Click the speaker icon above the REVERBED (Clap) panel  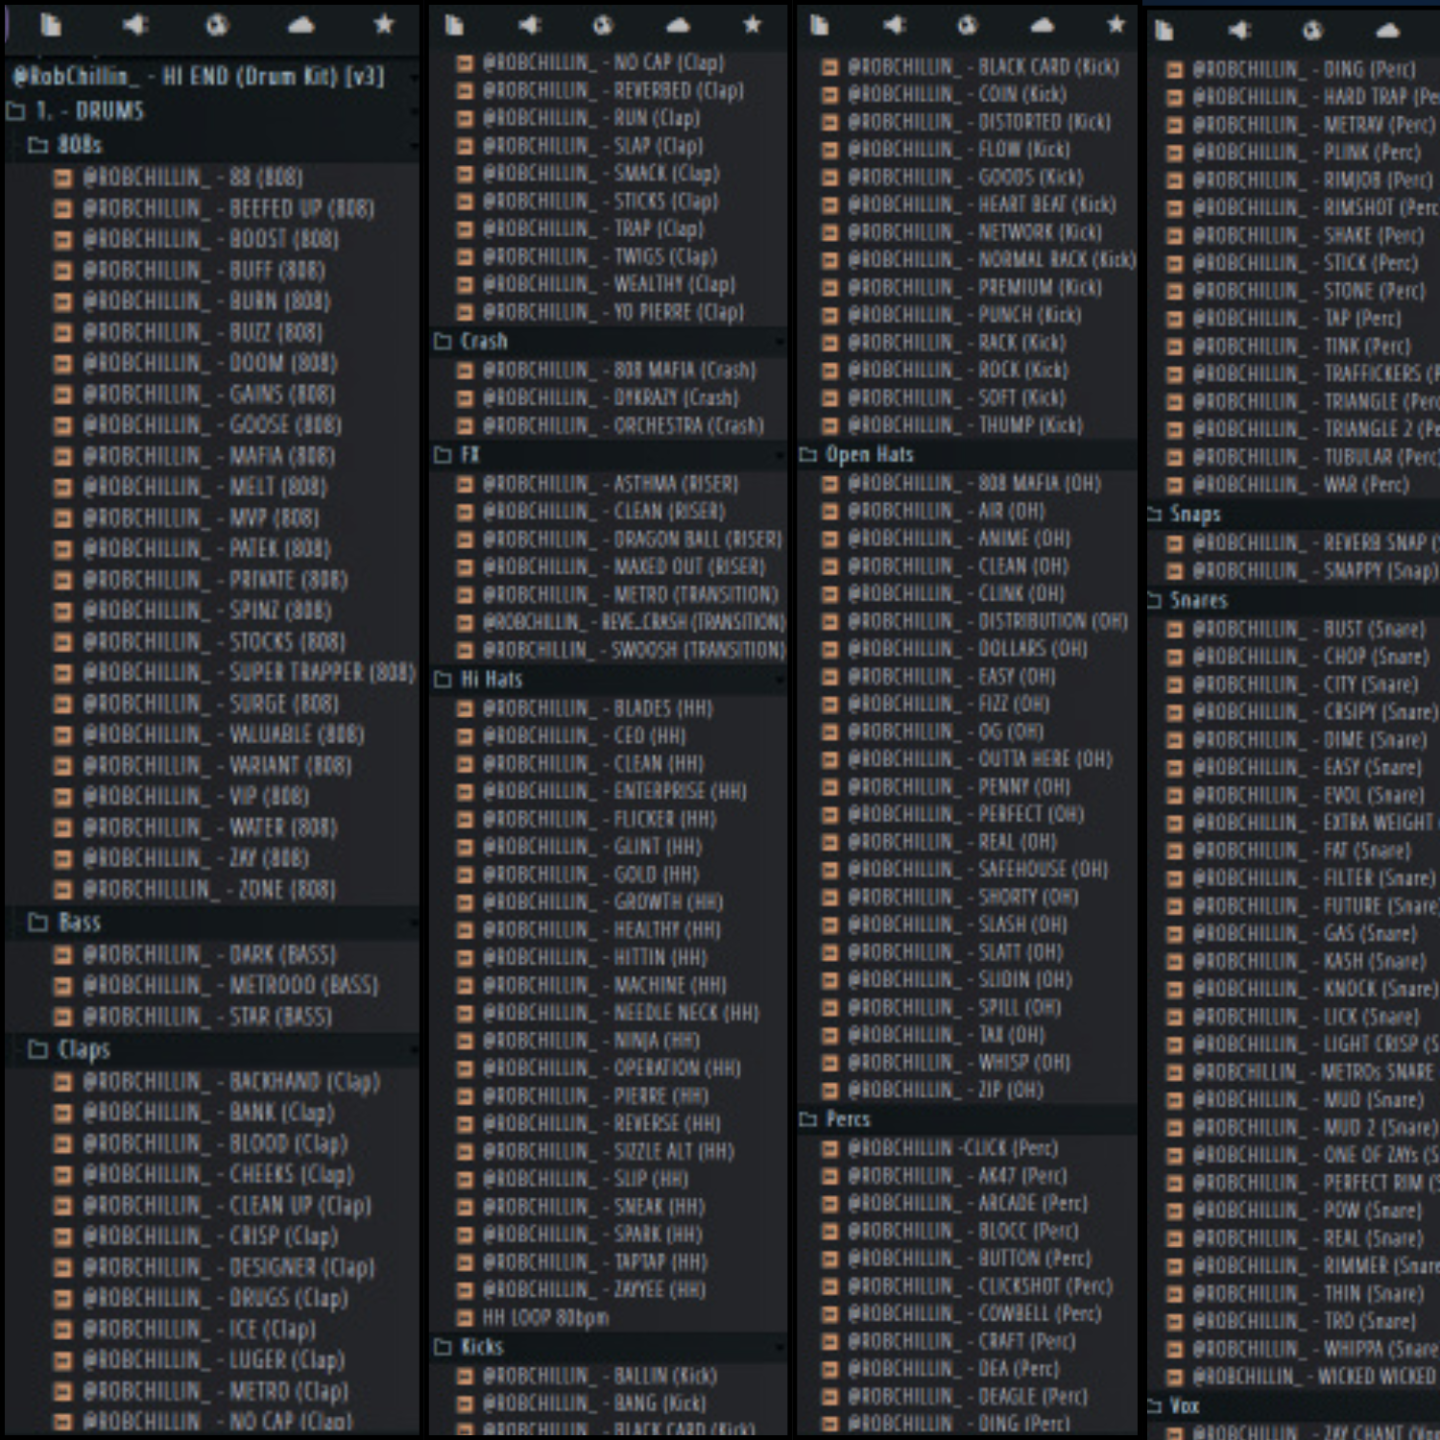point(529,25)
